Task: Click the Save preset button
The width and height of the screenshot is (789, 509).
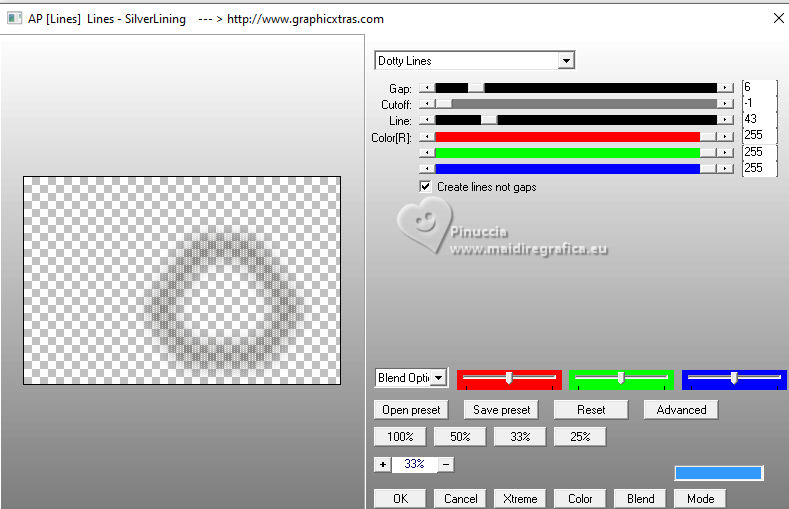Action: pyautogui.click(x=501, y=410)
